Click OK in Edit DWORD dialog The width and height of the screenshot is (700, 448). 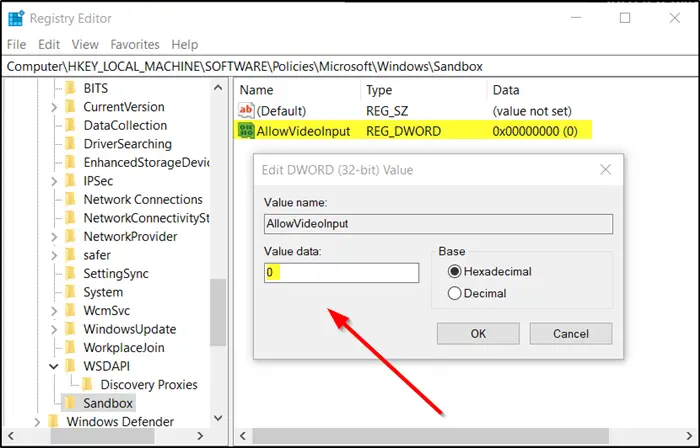(x=478, y=334)
